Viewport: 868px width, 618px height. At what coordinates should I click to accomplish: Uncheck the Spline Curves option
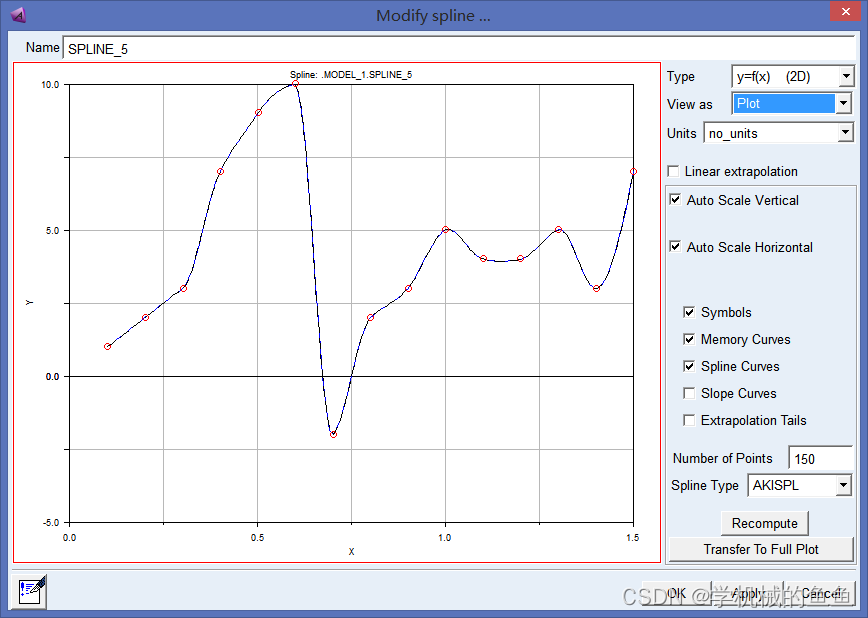689,367
